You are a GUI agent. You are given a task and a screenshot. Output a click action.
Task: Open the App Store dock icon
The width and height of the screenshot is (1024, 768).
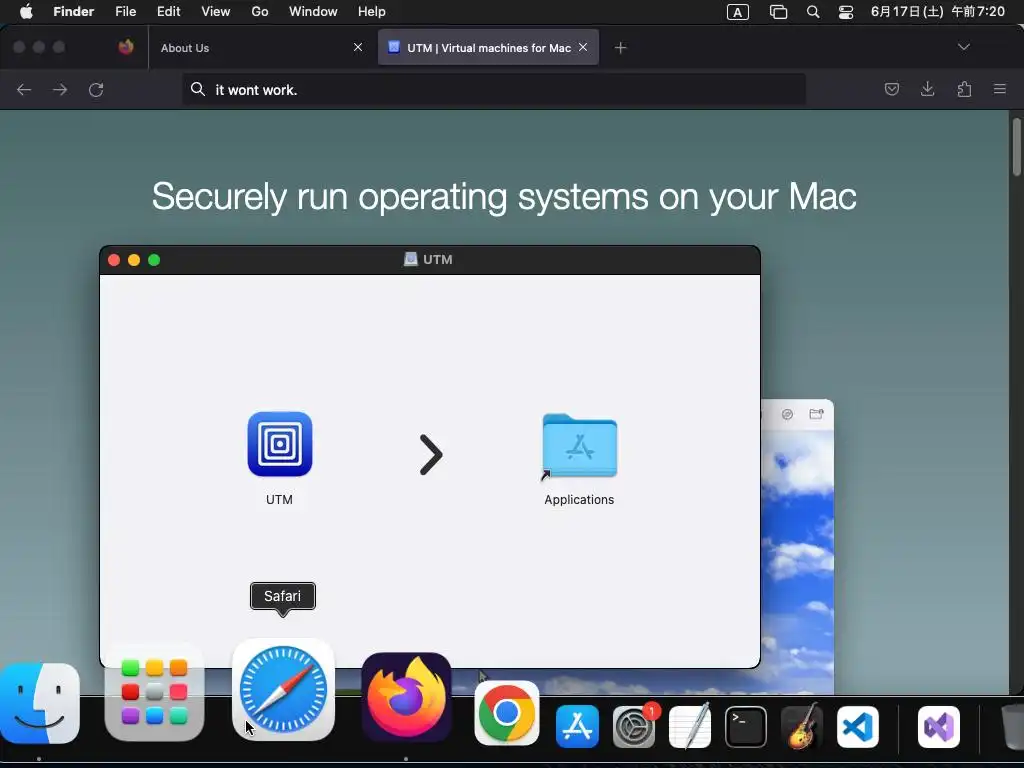(577, 726)
